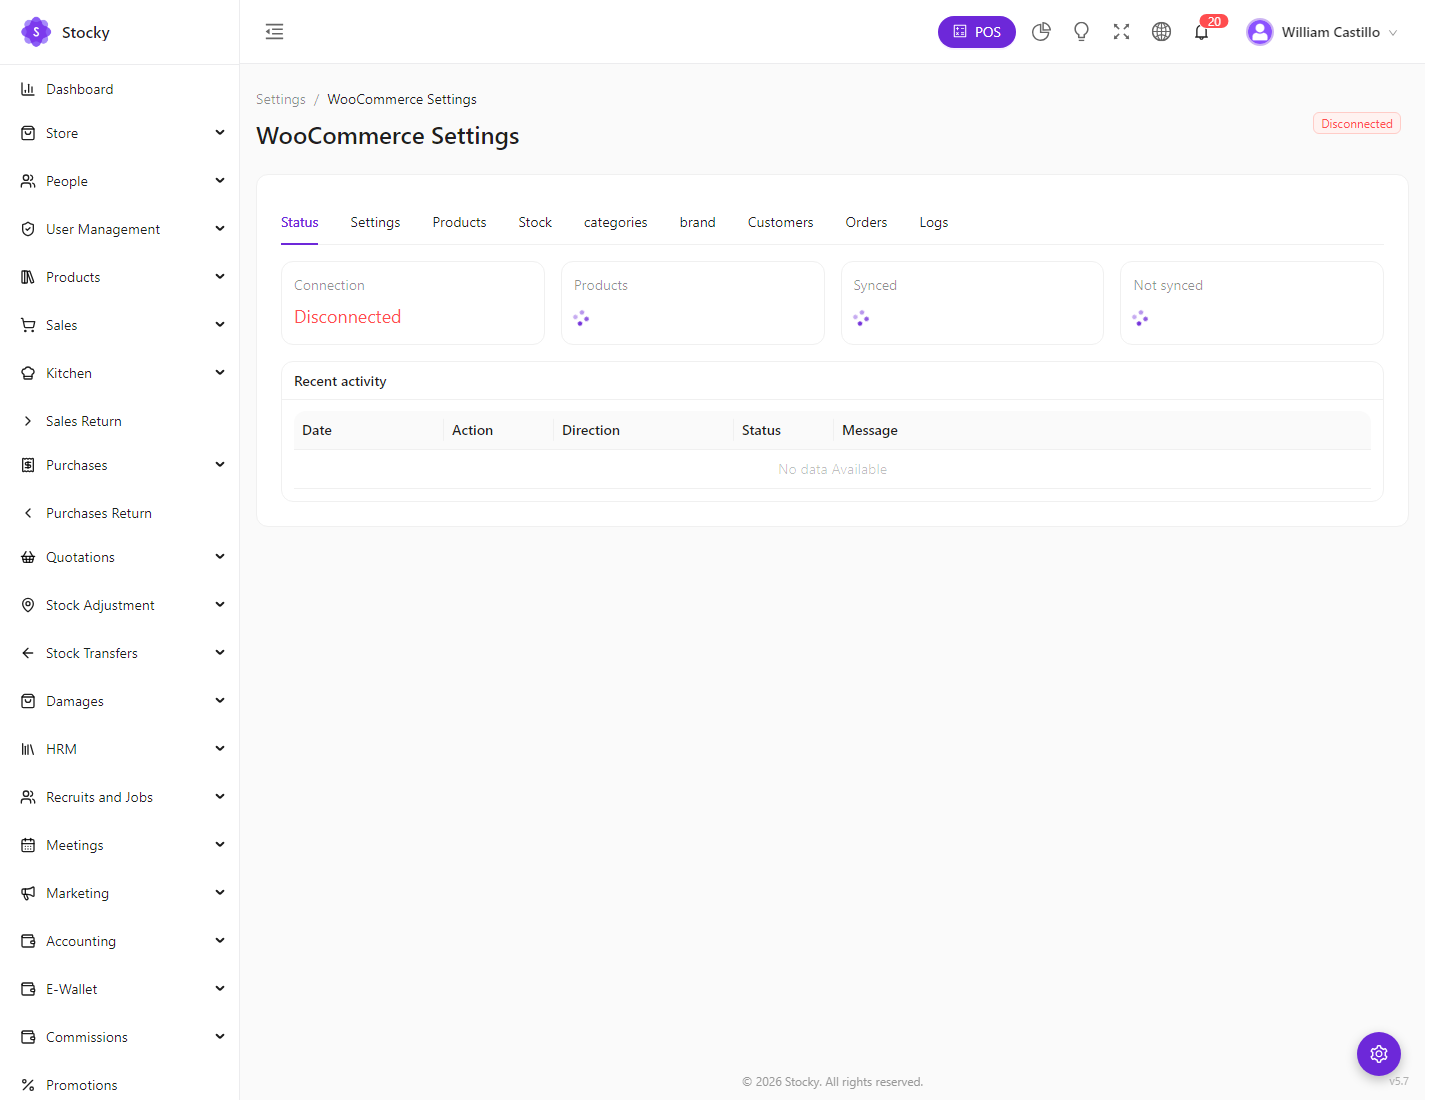This screenshot has height=1100, width=1440.
Task: Click the Stock Adjustment pin icon
Action: click(28, 605)
